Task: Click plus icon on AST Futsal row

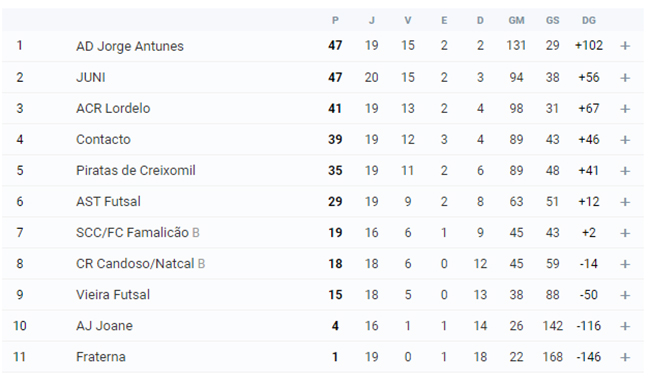Action: click(625, 202)
